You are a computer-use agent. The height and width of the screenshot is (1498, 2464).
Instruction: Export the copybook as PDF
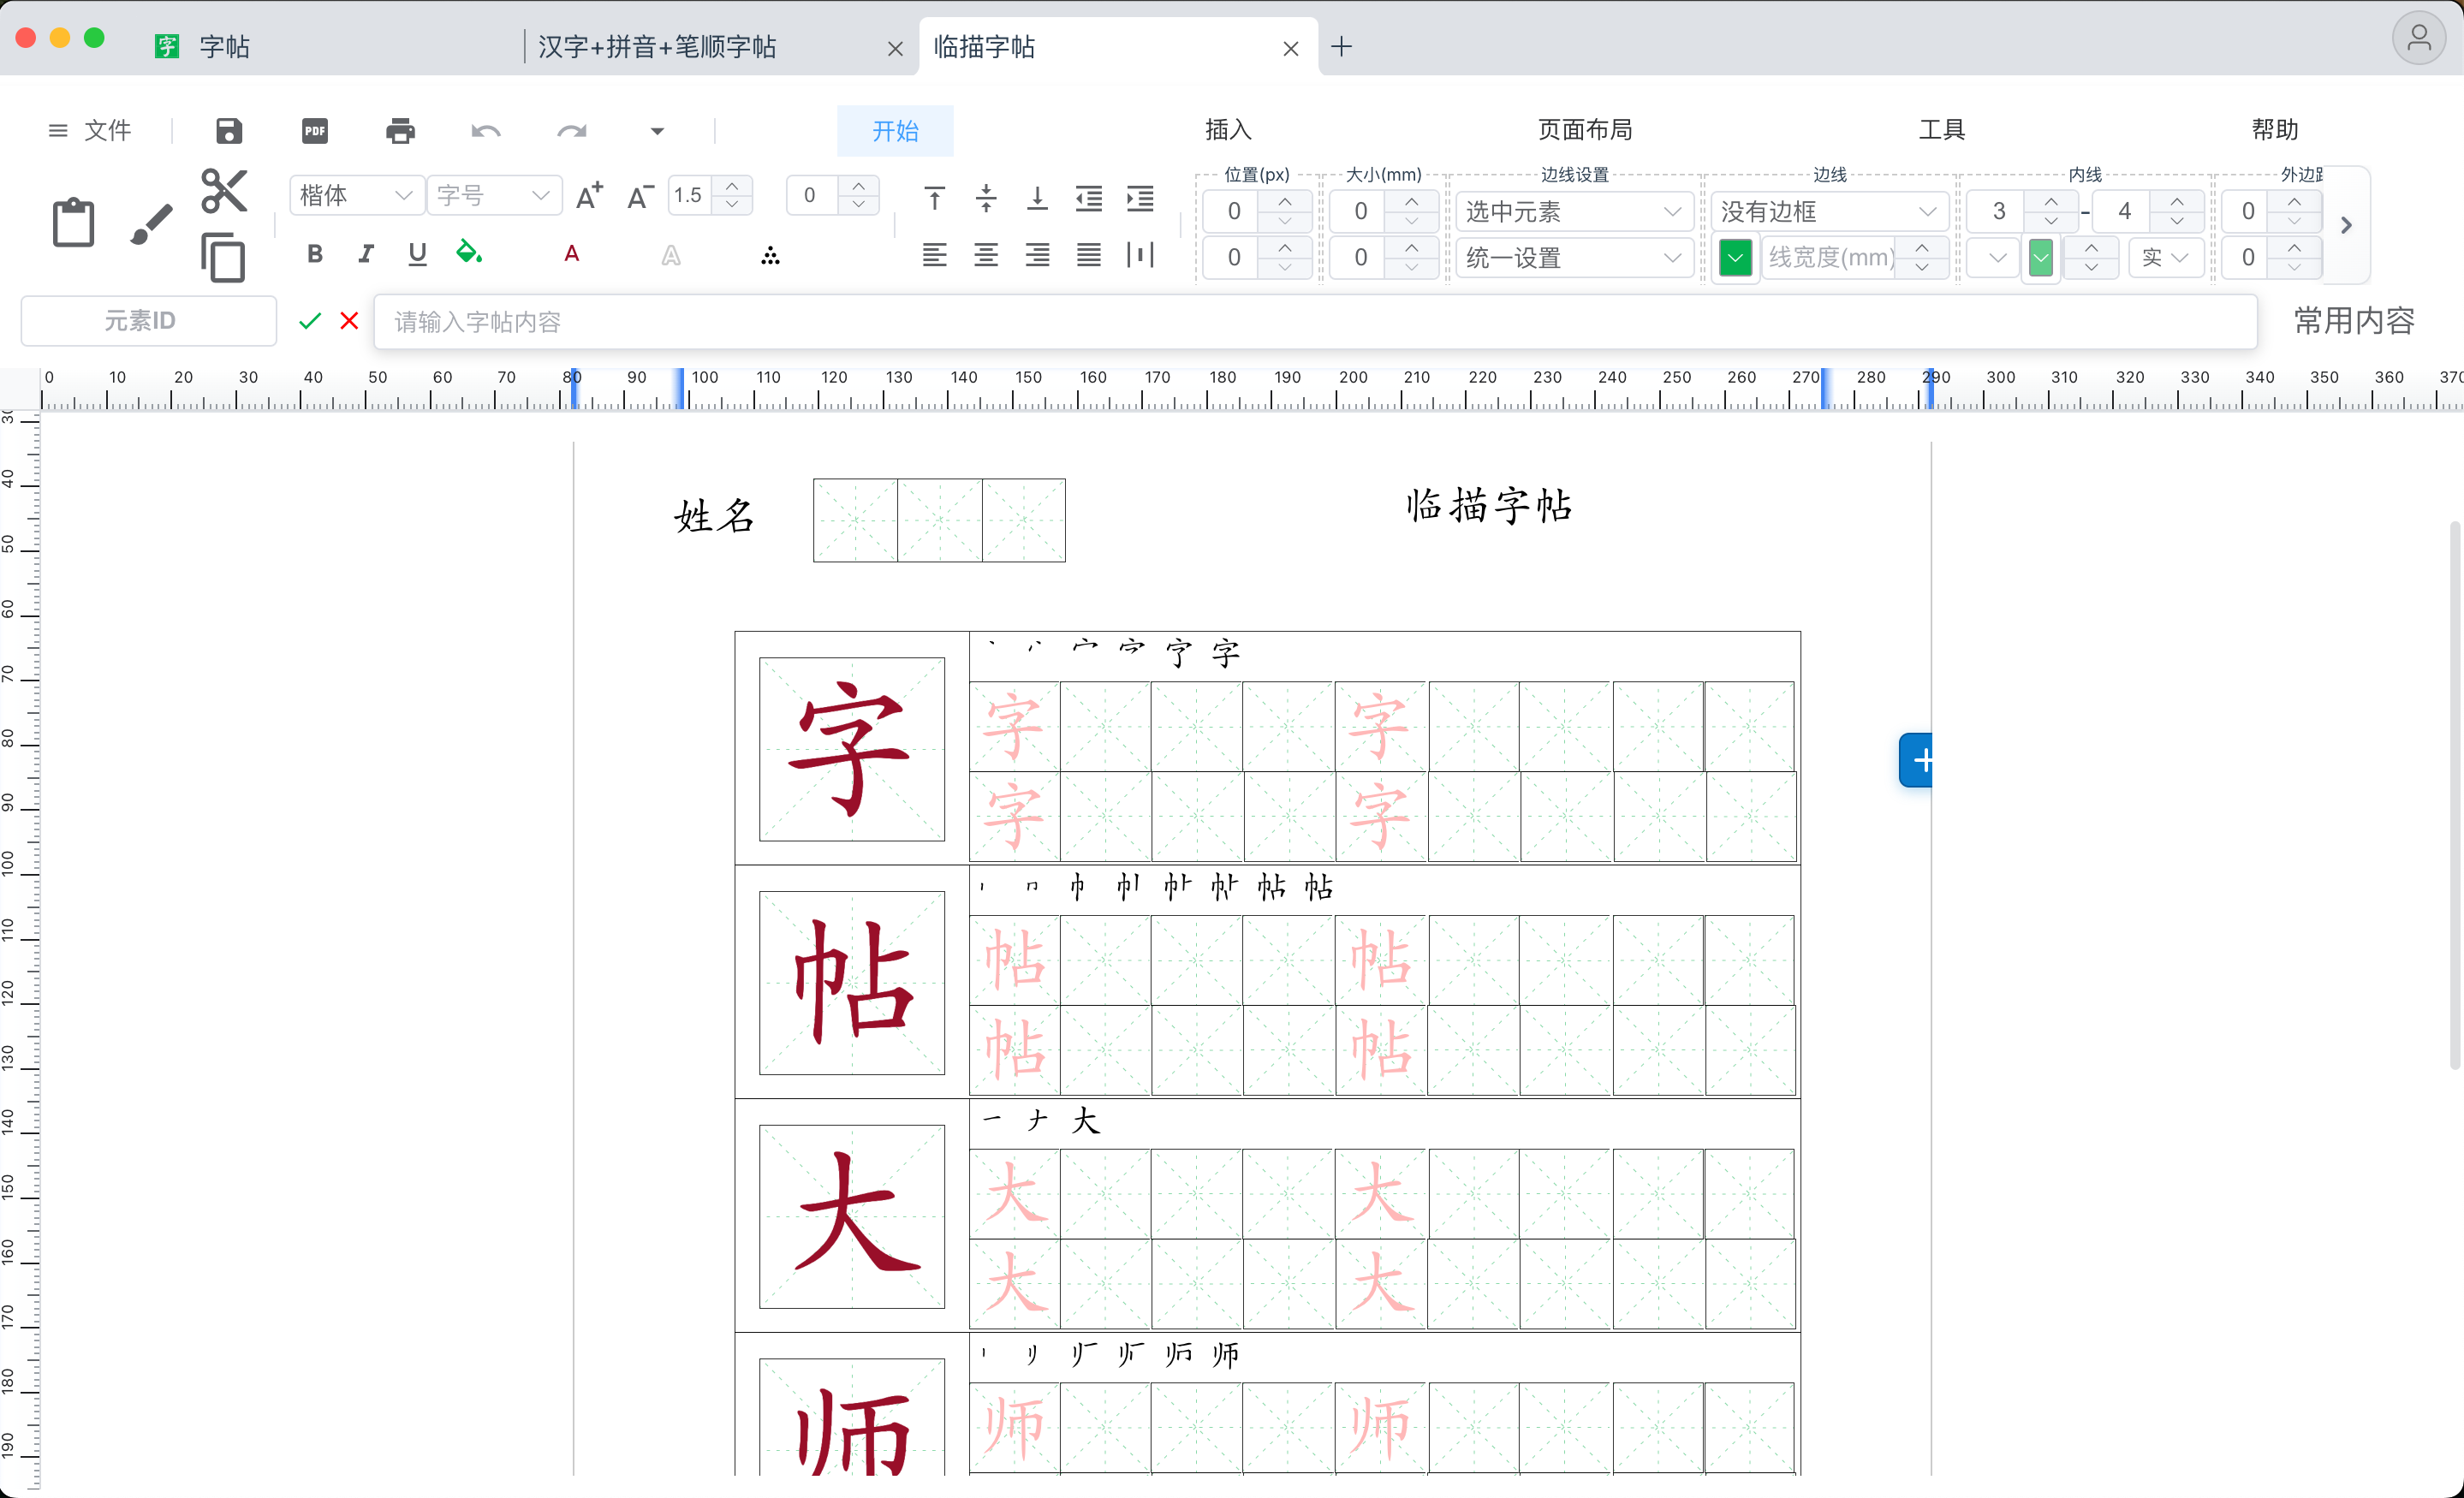tap(313, 131)
